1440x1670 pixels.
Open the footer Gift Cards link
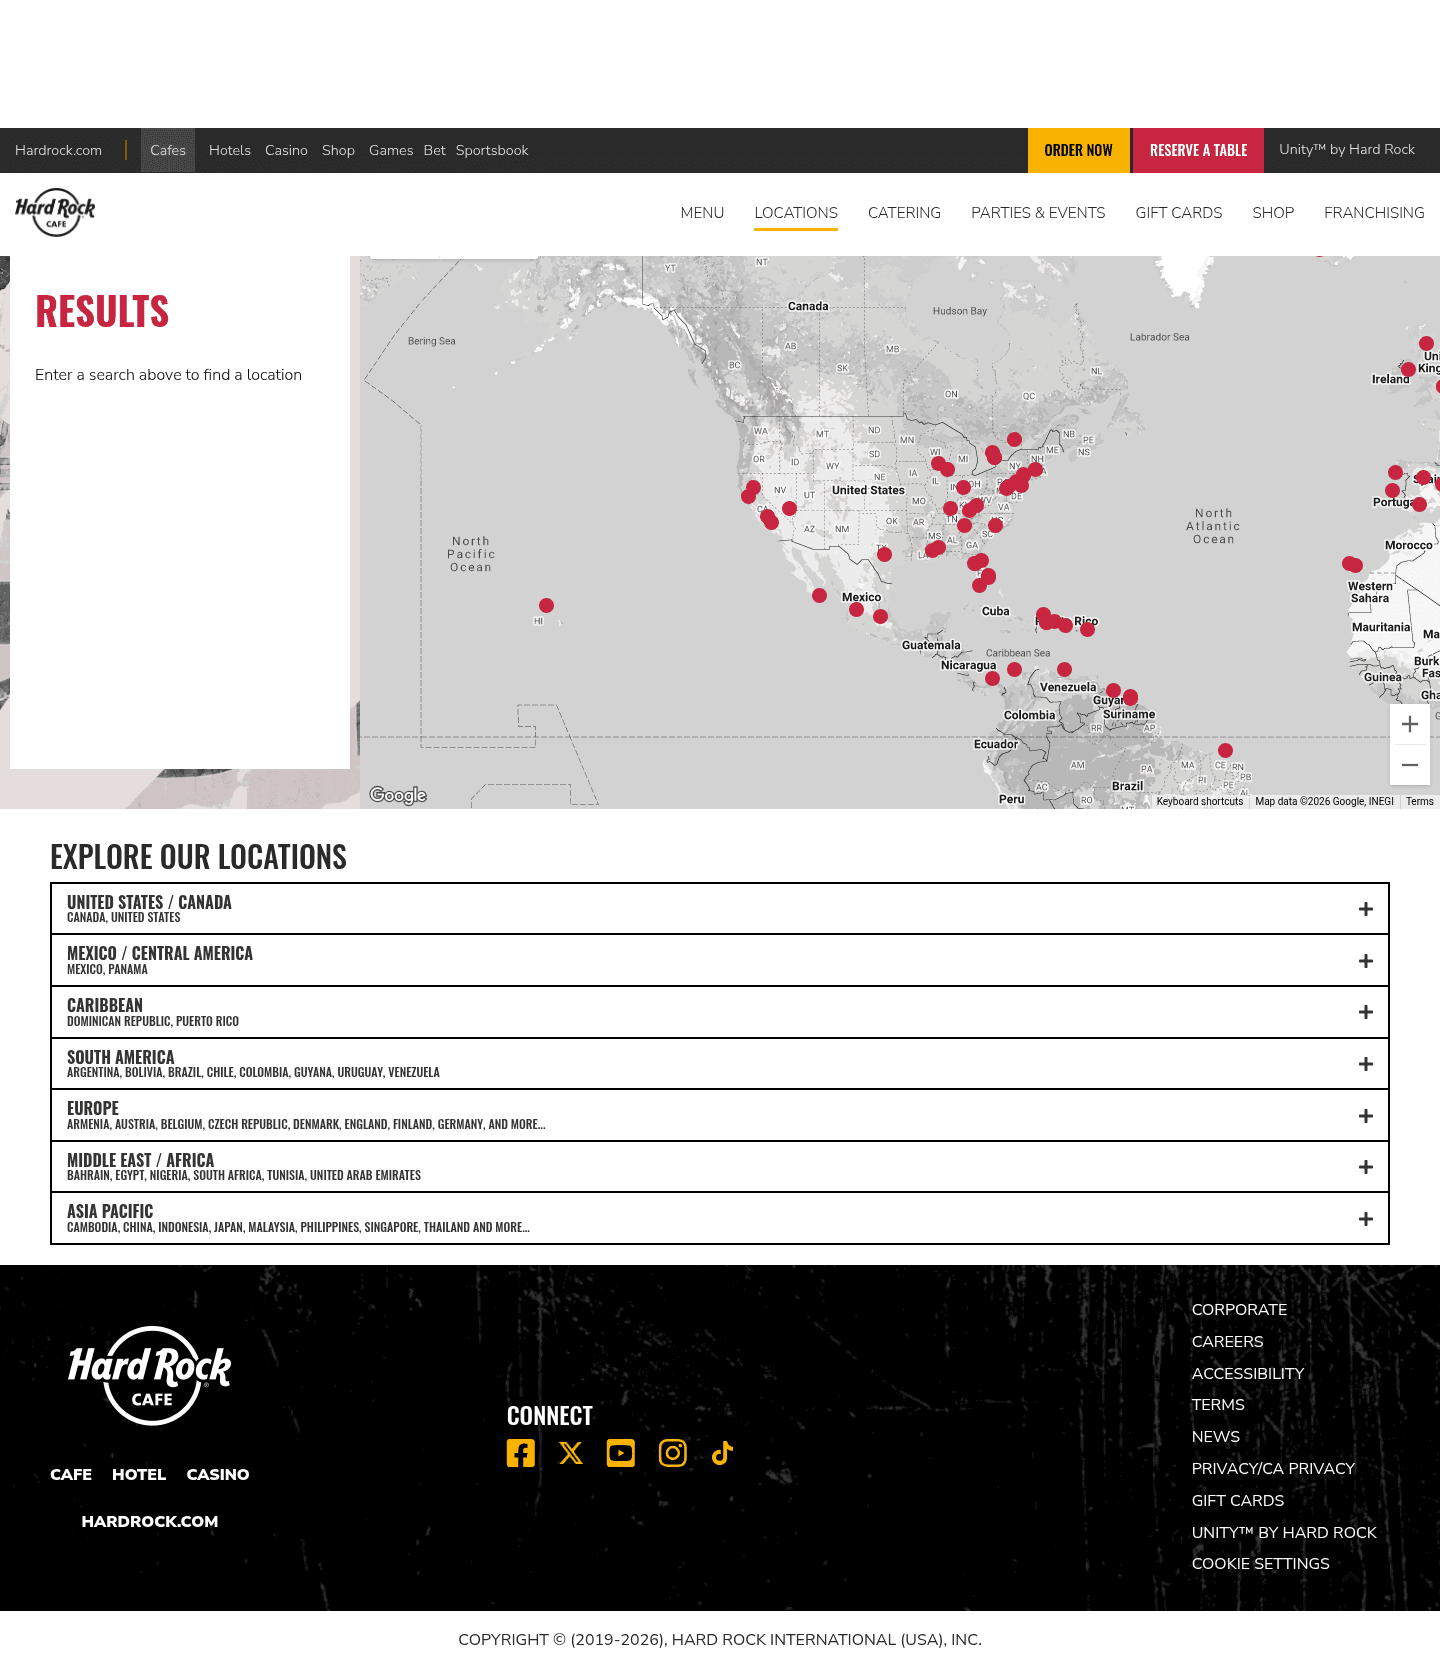click(1238, 1501)
